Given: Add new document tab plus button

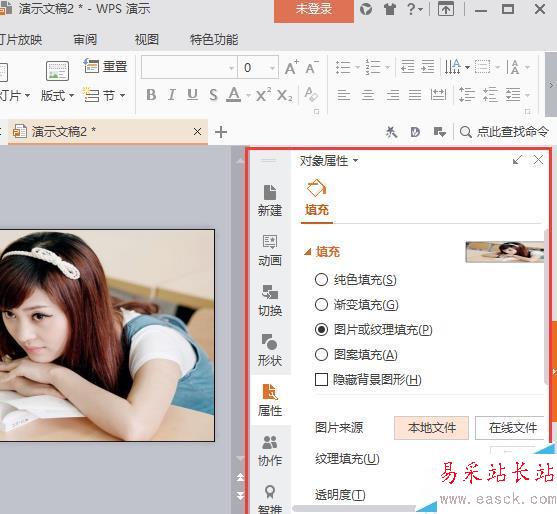Looking at the screenshot, I should 221,132.
